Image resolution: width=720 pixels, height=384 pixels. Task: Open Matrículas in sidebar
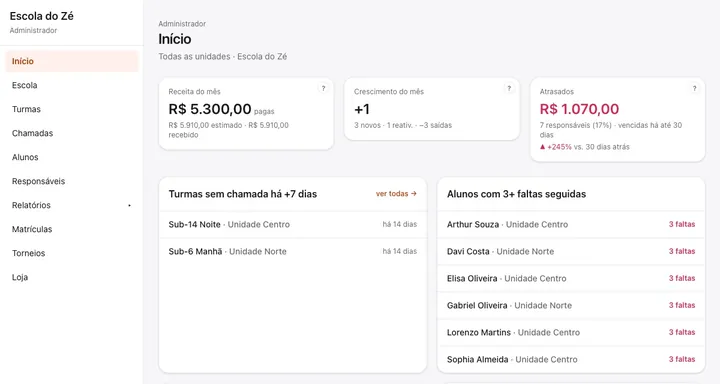72,229
